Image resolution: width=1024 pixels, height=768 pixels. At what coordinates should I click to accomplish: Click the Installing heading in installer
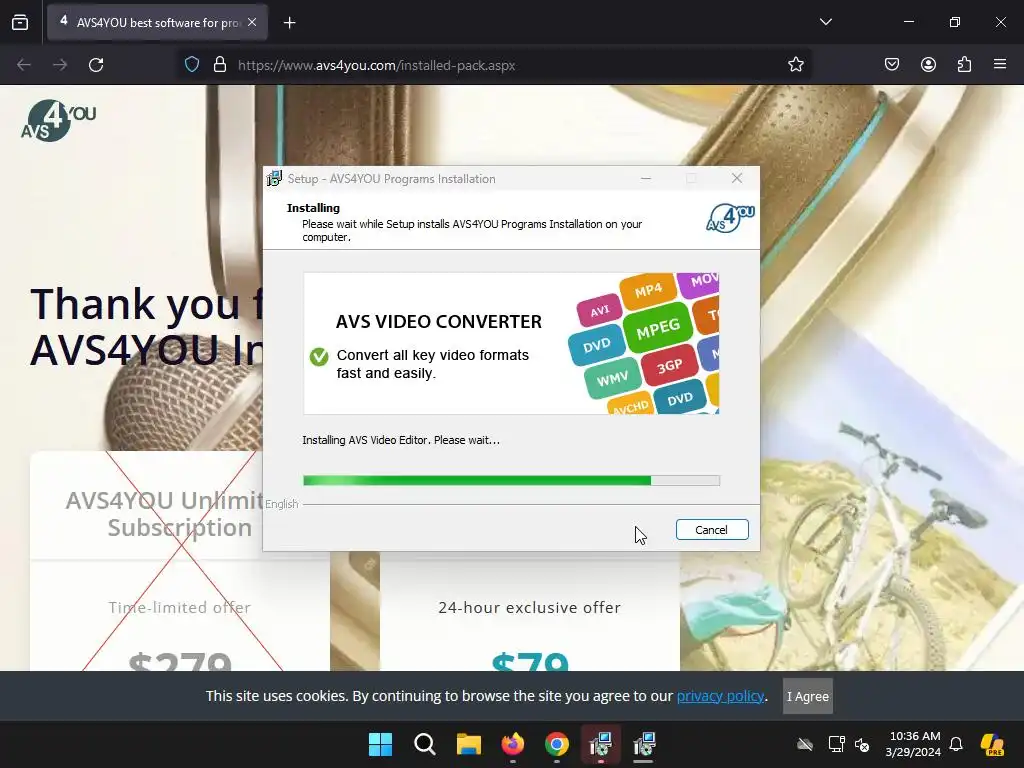coord(313,208)
